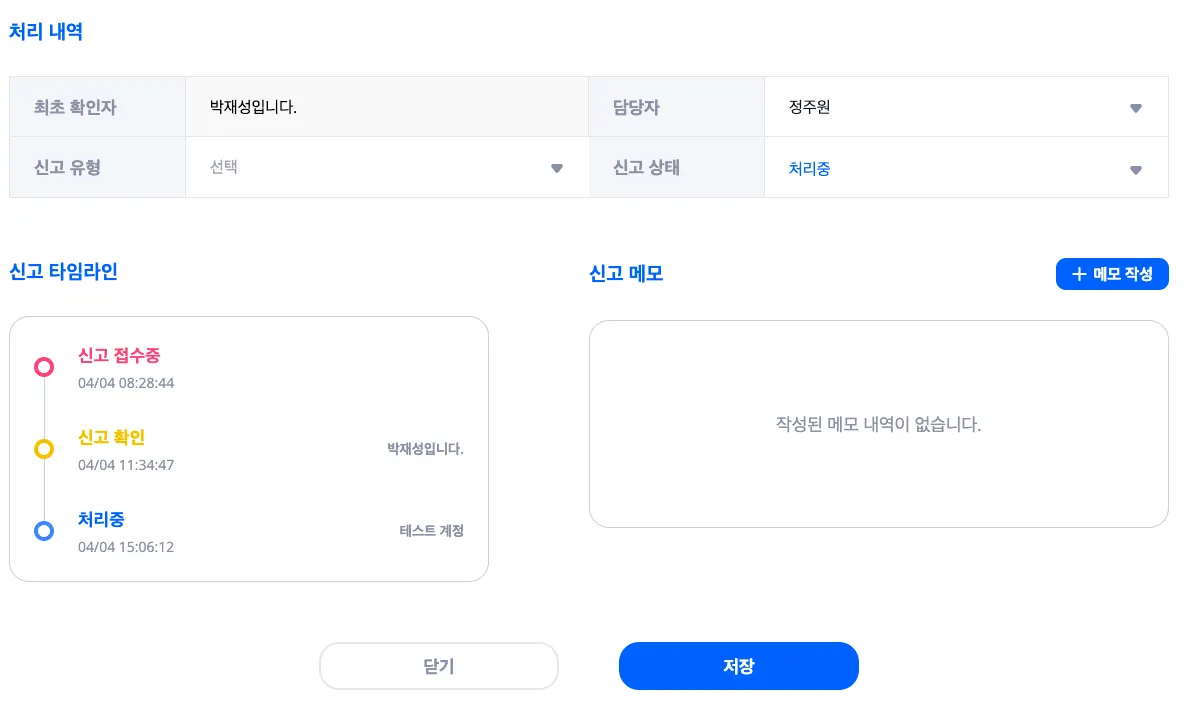Click the 신고 접수중 timeline label
Screen dimensions: 1185x708
(x=119, y=355)
